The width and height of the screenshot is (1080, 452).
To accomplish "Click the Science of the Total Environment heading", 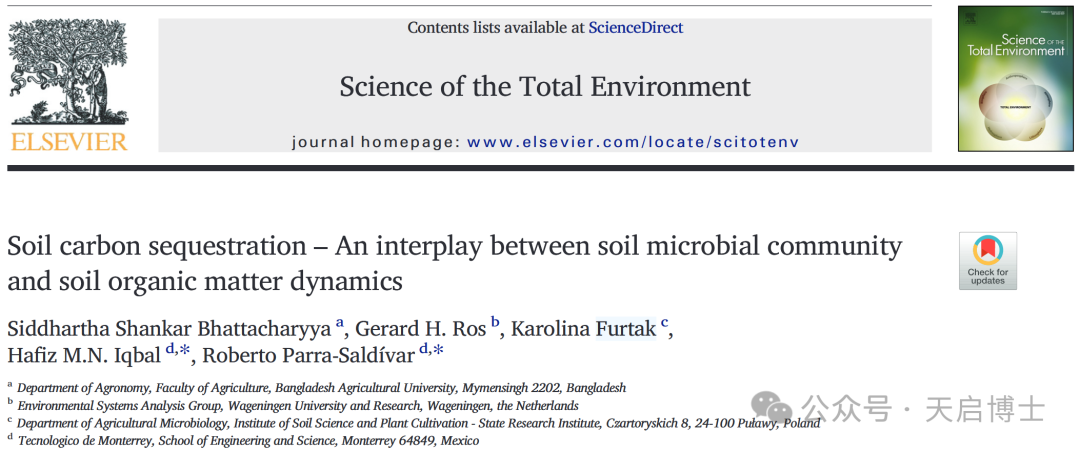I will click(545, 87).
